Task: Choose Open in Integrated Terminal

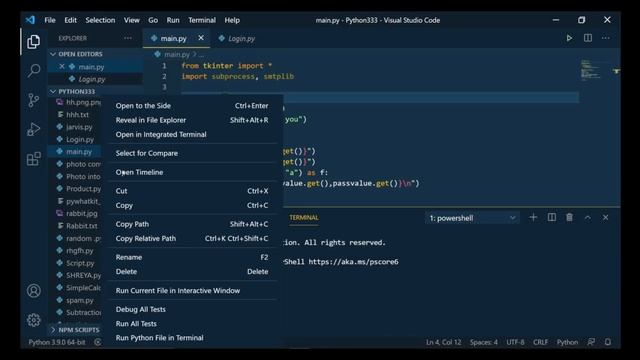Action: (x=192, y=134)
